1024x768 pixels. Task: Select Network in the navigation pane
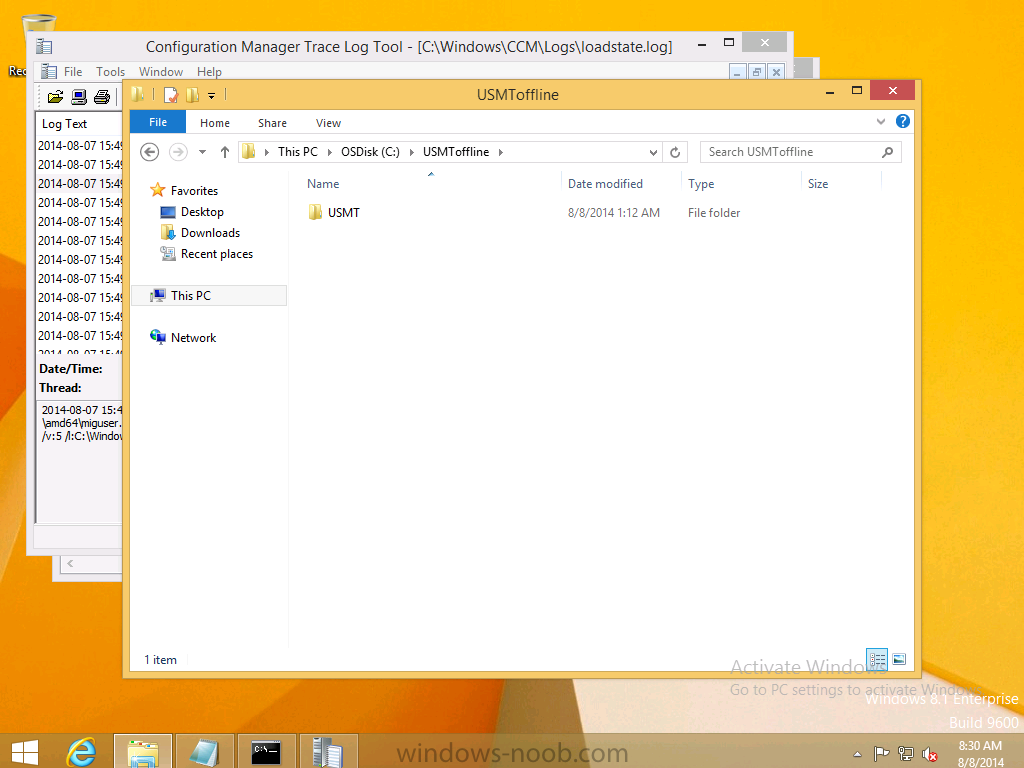[x=193, y=338]
